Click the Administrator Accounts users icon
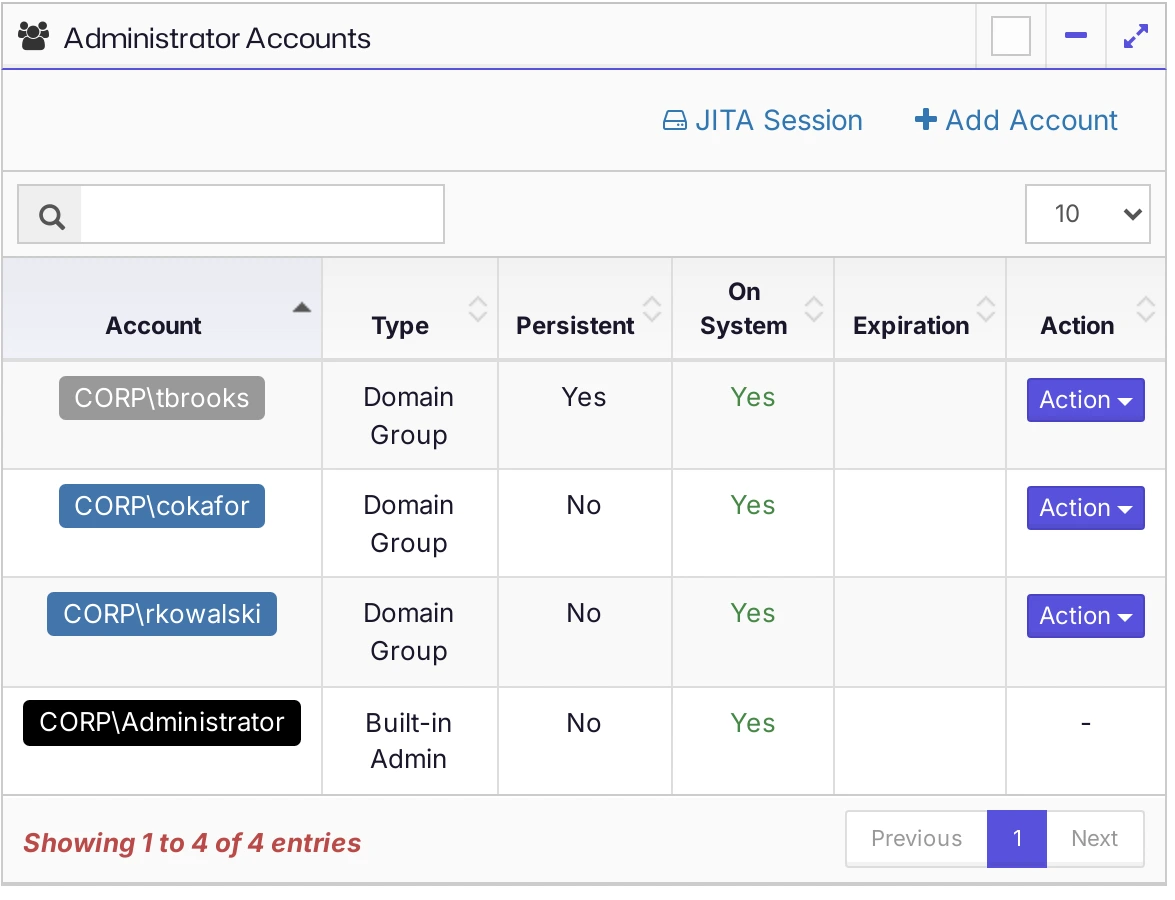This screenshot has width=1175, height=900. tap(33, 36)
